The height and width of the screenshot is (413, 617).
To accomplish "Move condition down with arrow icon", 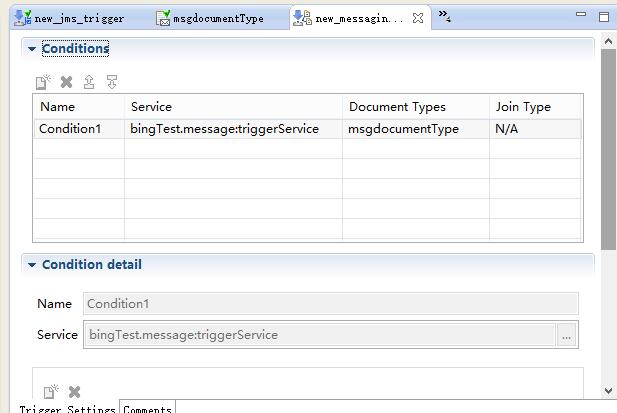I will 111,82.
